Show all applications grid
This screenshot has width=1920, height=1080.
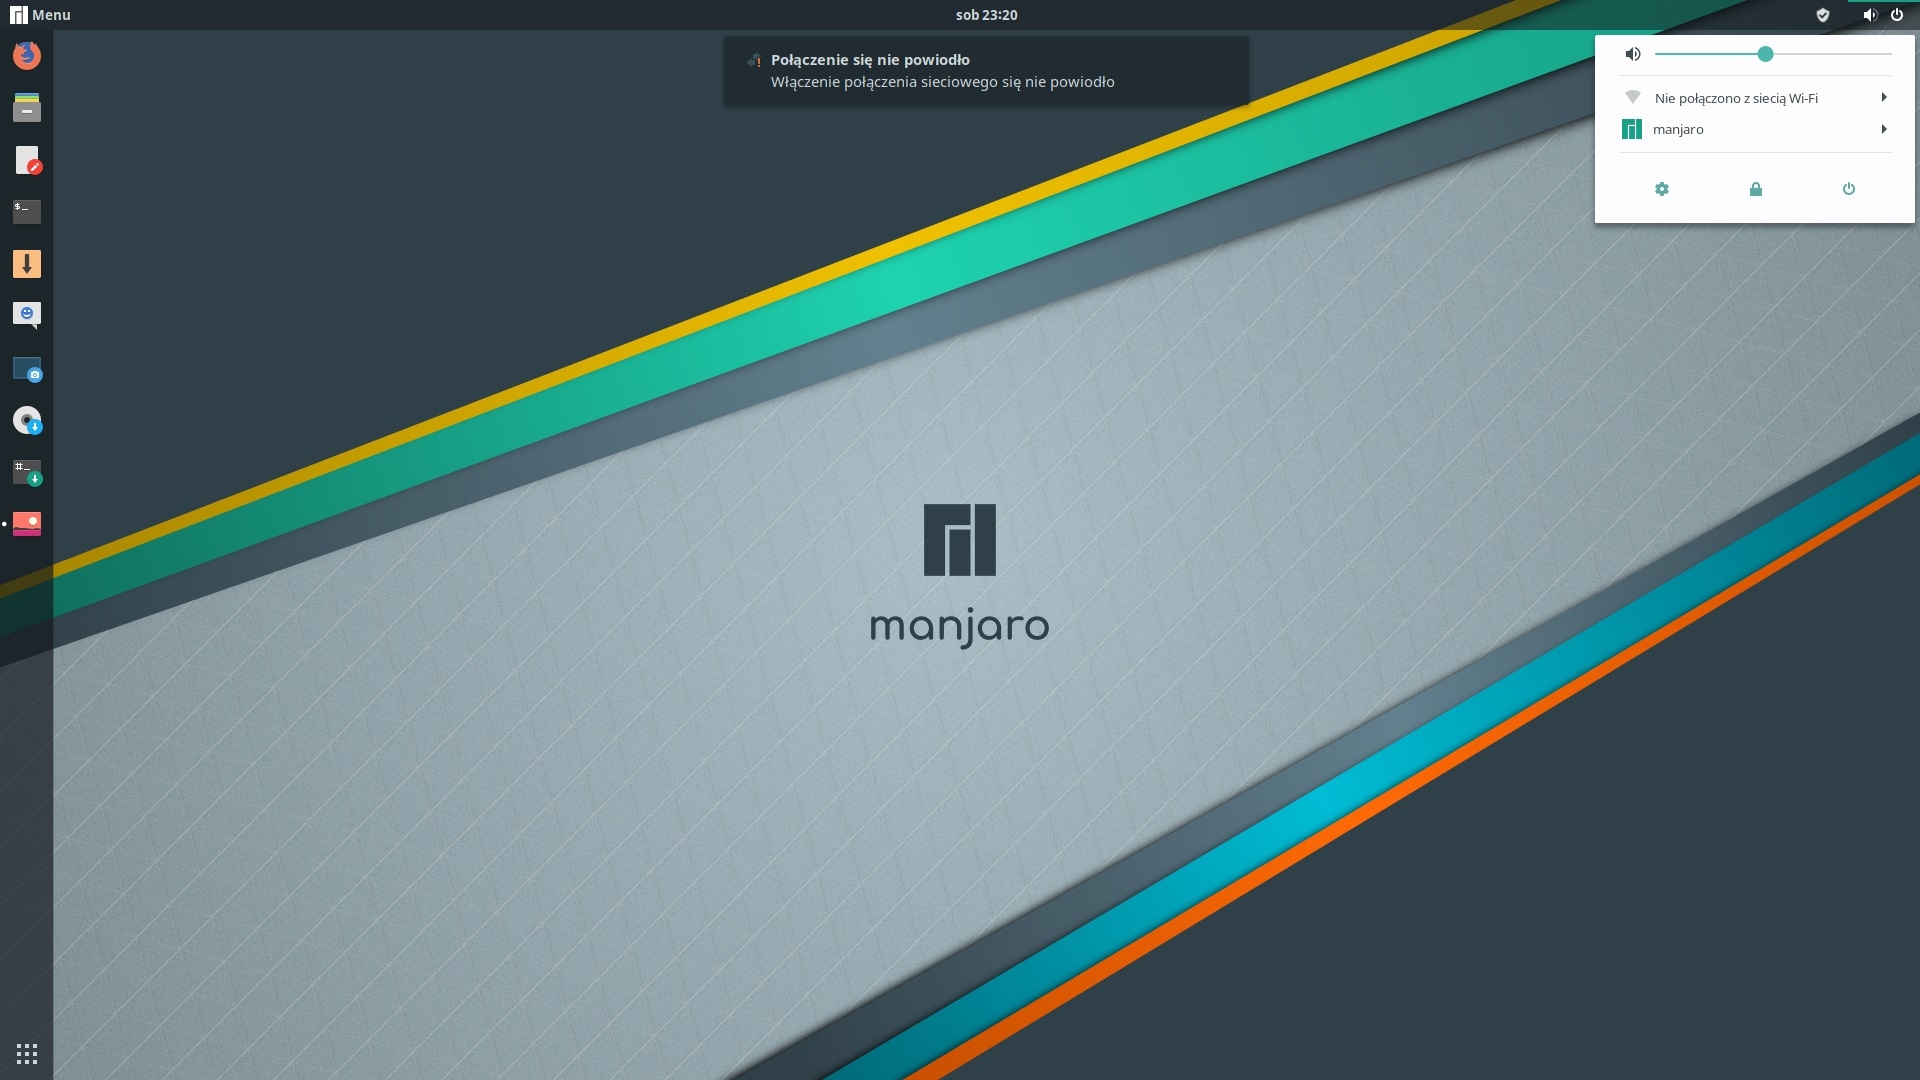coord(27,1054)
